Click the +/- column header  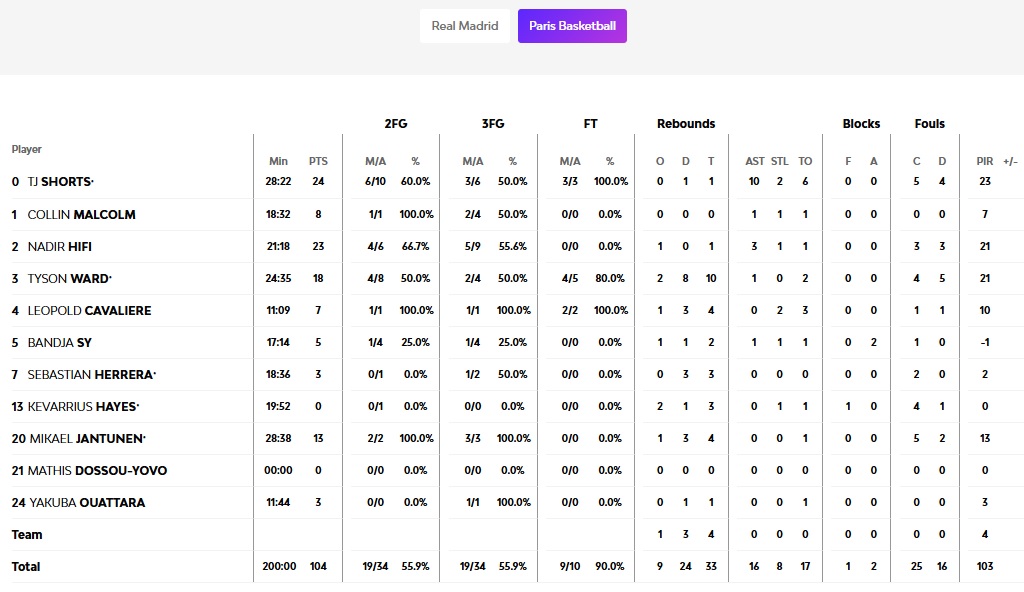pyautogui.click(x=1009, y=161)
